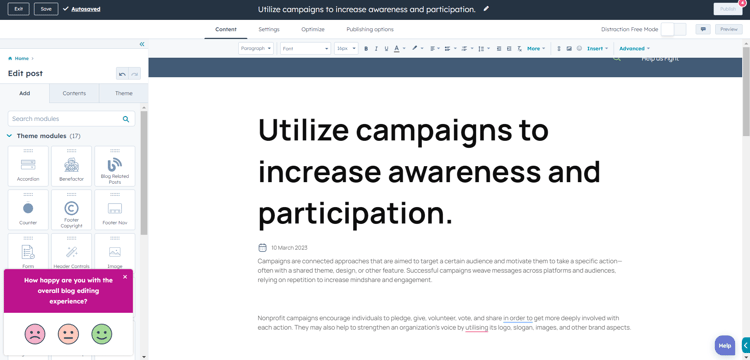
Task: Open the Paragraph style dropdown
Action: click(x=256, y=48)
